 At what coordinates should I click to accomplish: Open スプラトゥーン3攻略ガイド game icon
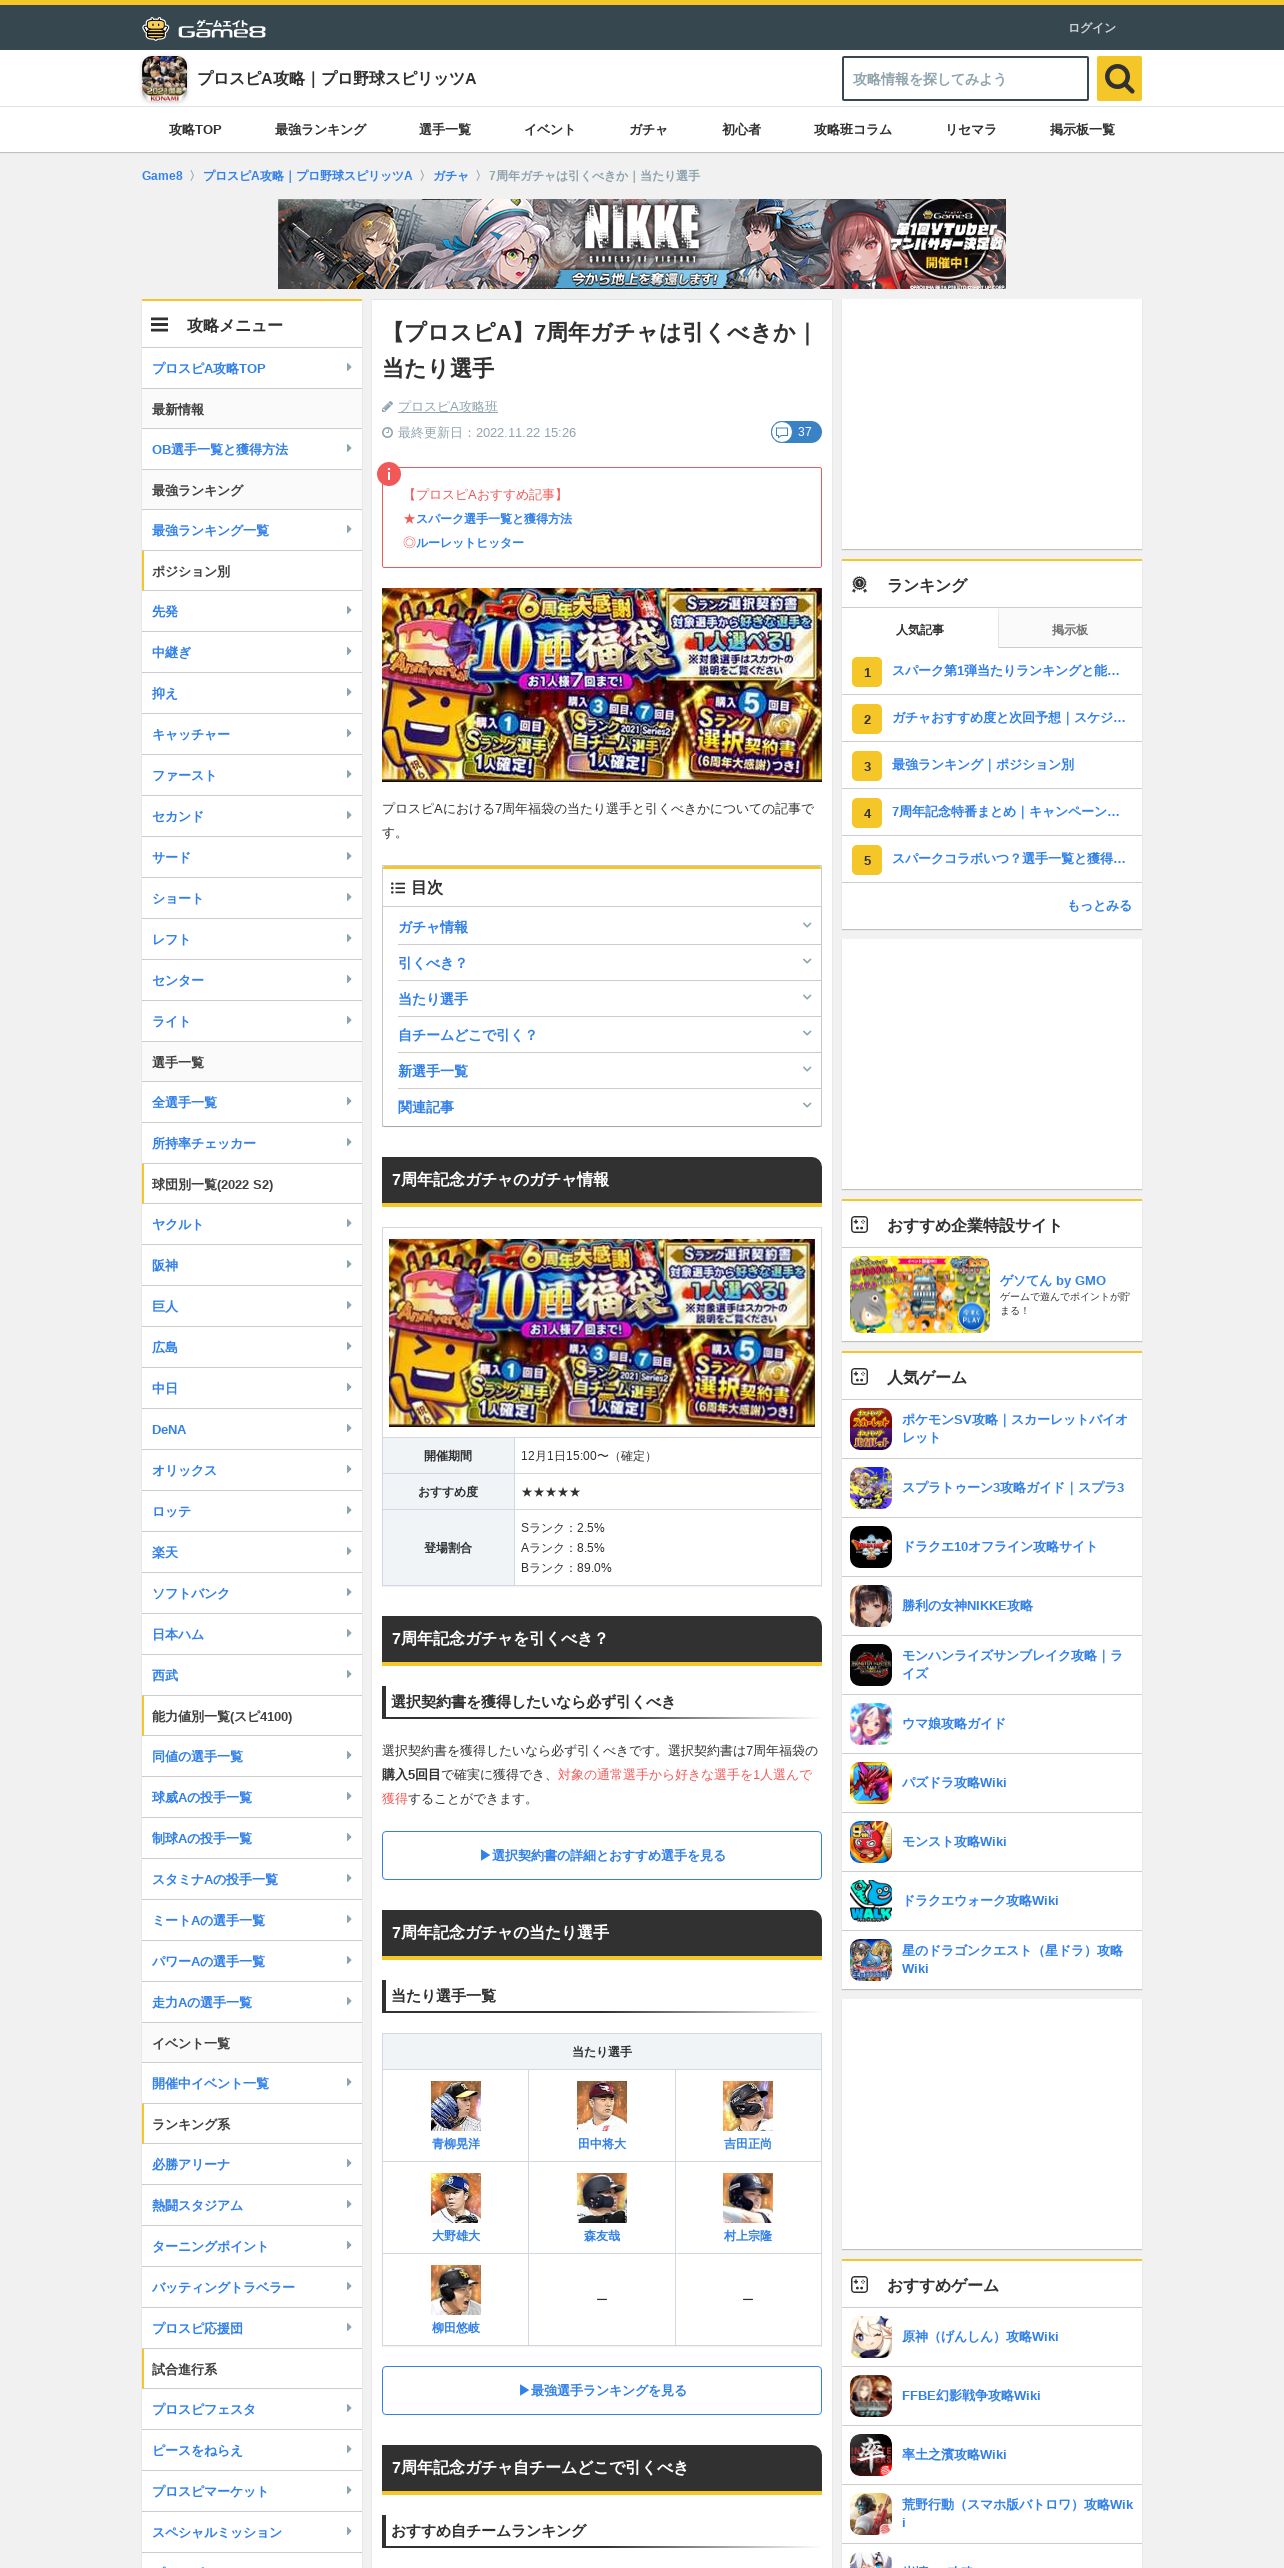tap(871, 1488)
